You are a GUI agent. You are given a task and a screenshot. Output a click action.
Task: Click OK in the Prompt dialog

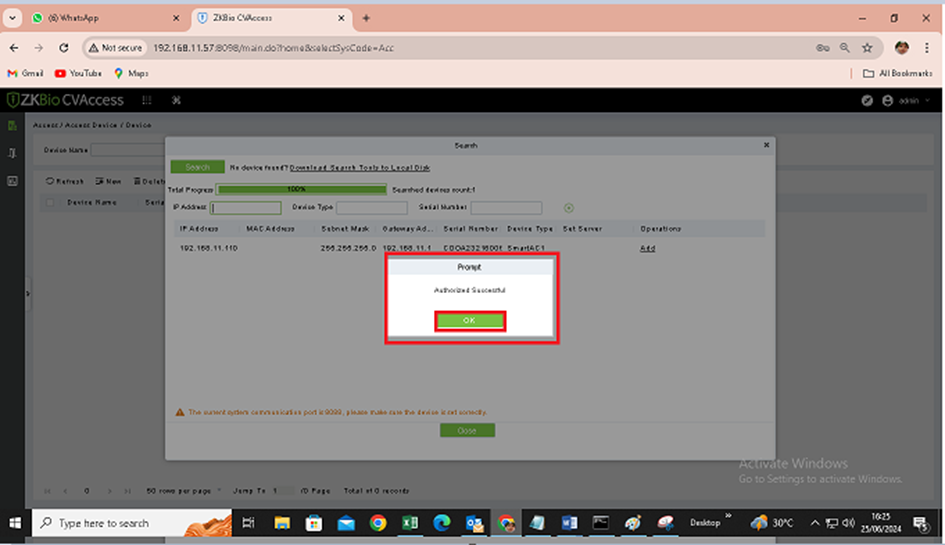tap(469, 320)
